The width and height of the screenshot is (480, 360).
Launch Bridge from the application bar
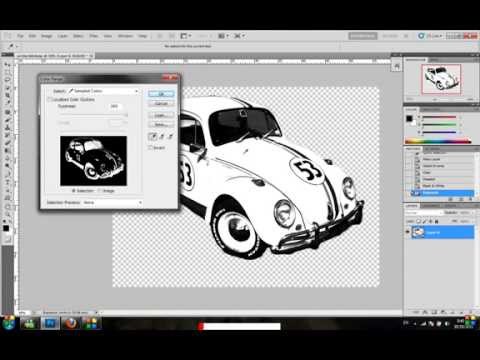[x=160, y=36]
